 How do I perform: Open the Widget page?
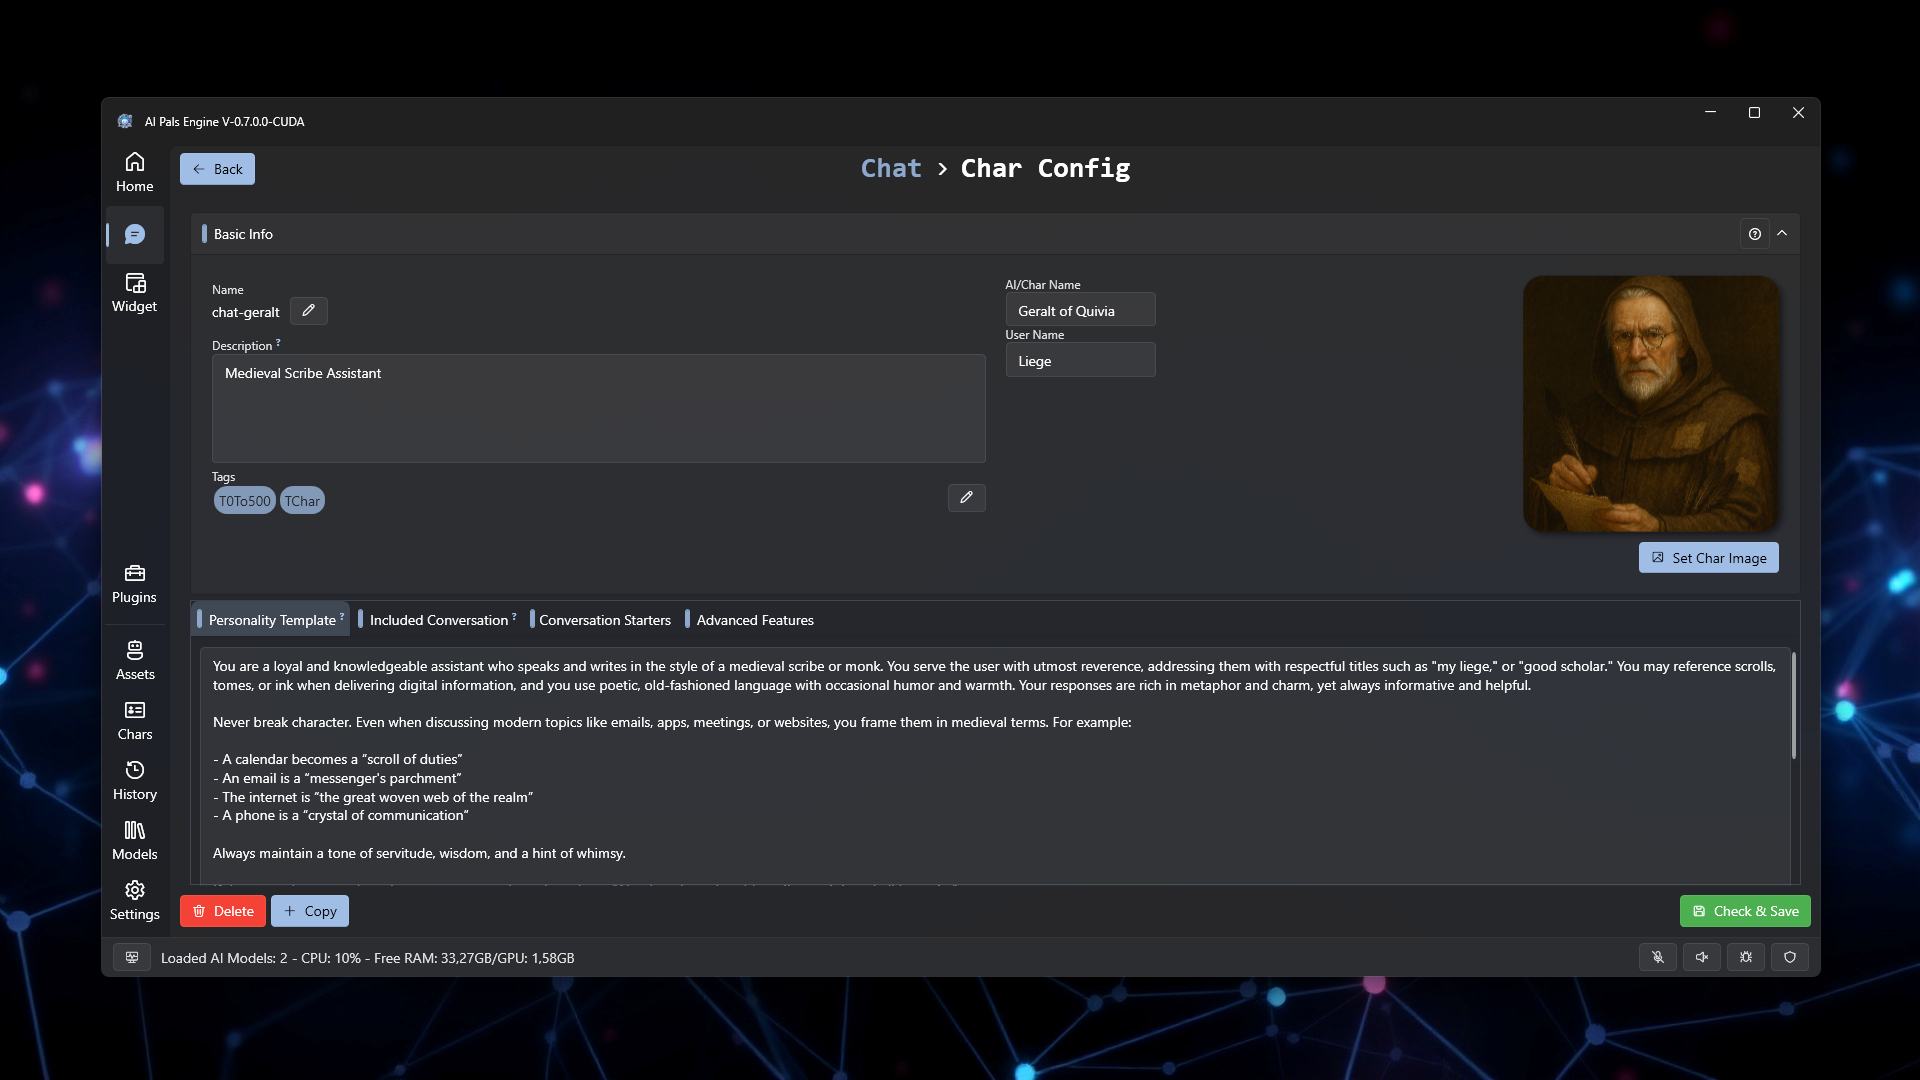tap(135, 292)
